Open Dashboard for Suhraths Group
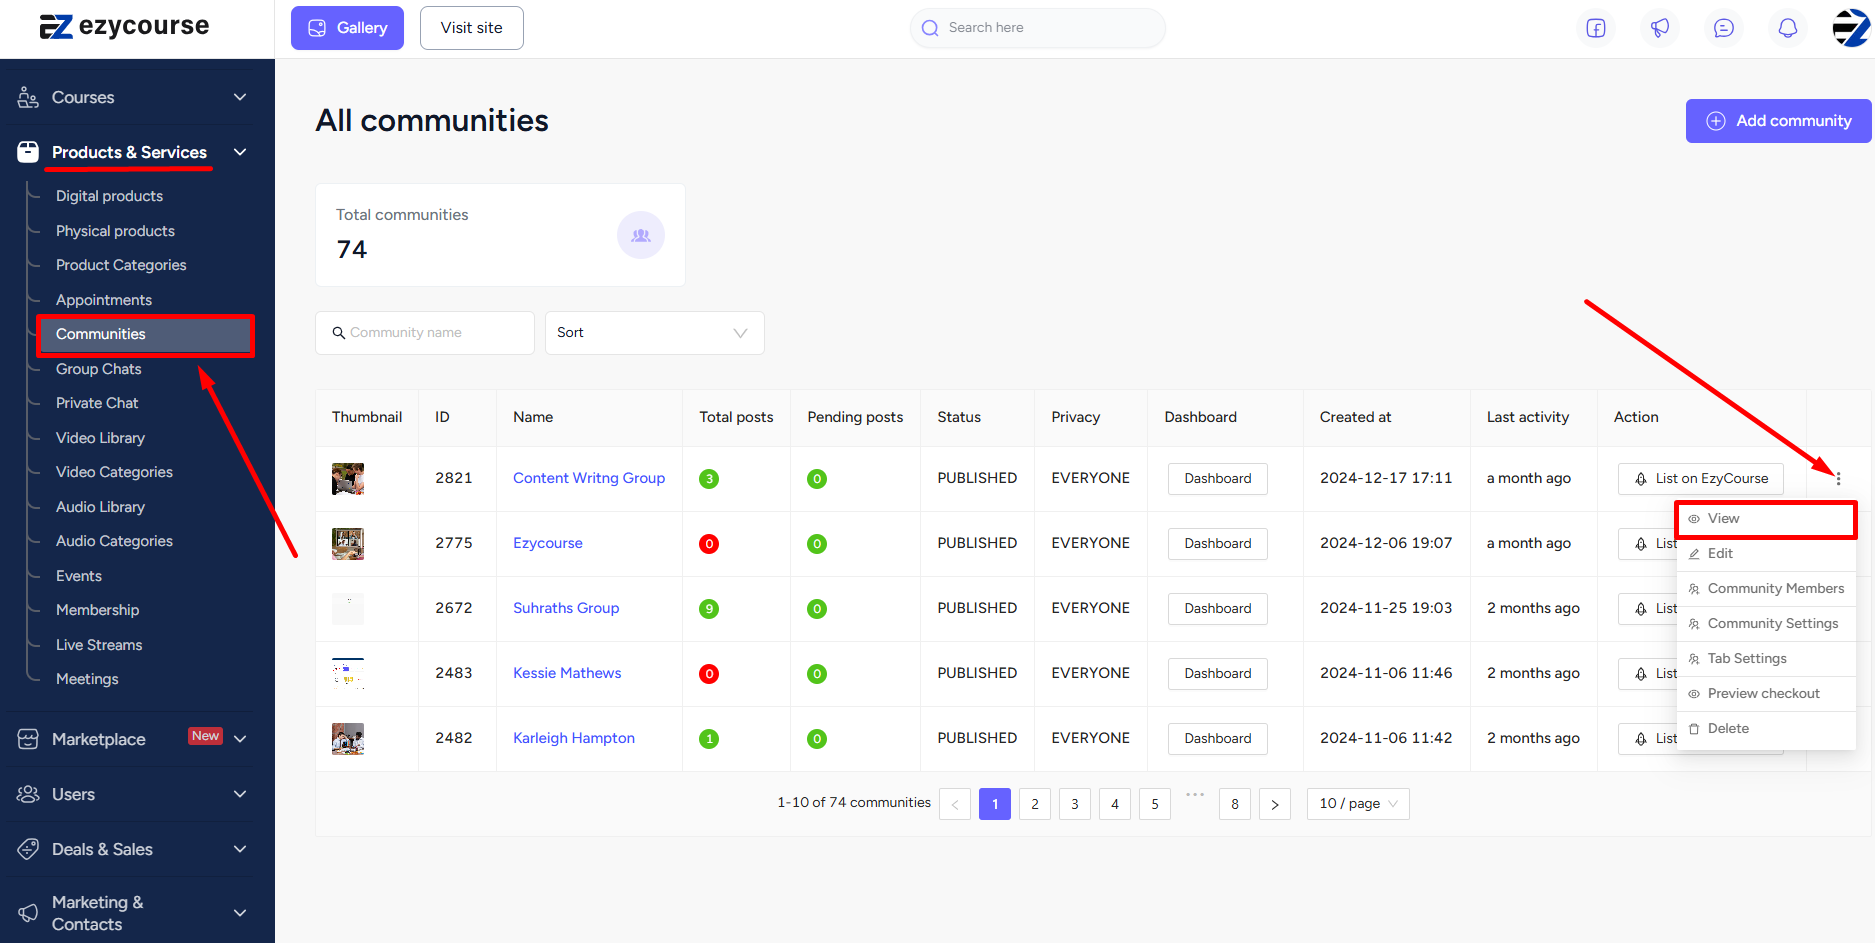Screen dimensions: 1875x943 (x=1218, y=609)
